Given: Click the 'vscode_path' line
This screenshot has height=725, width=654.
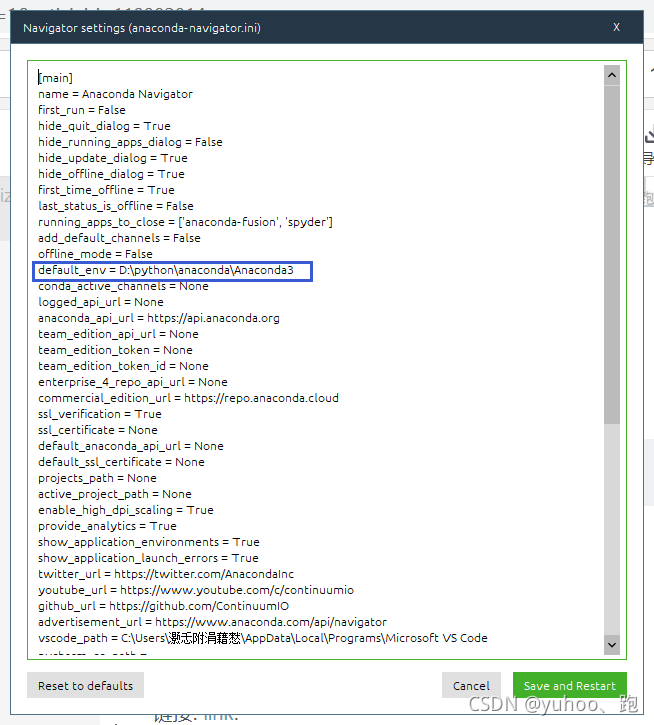Looking at the screenshot, I should [263, 638].
